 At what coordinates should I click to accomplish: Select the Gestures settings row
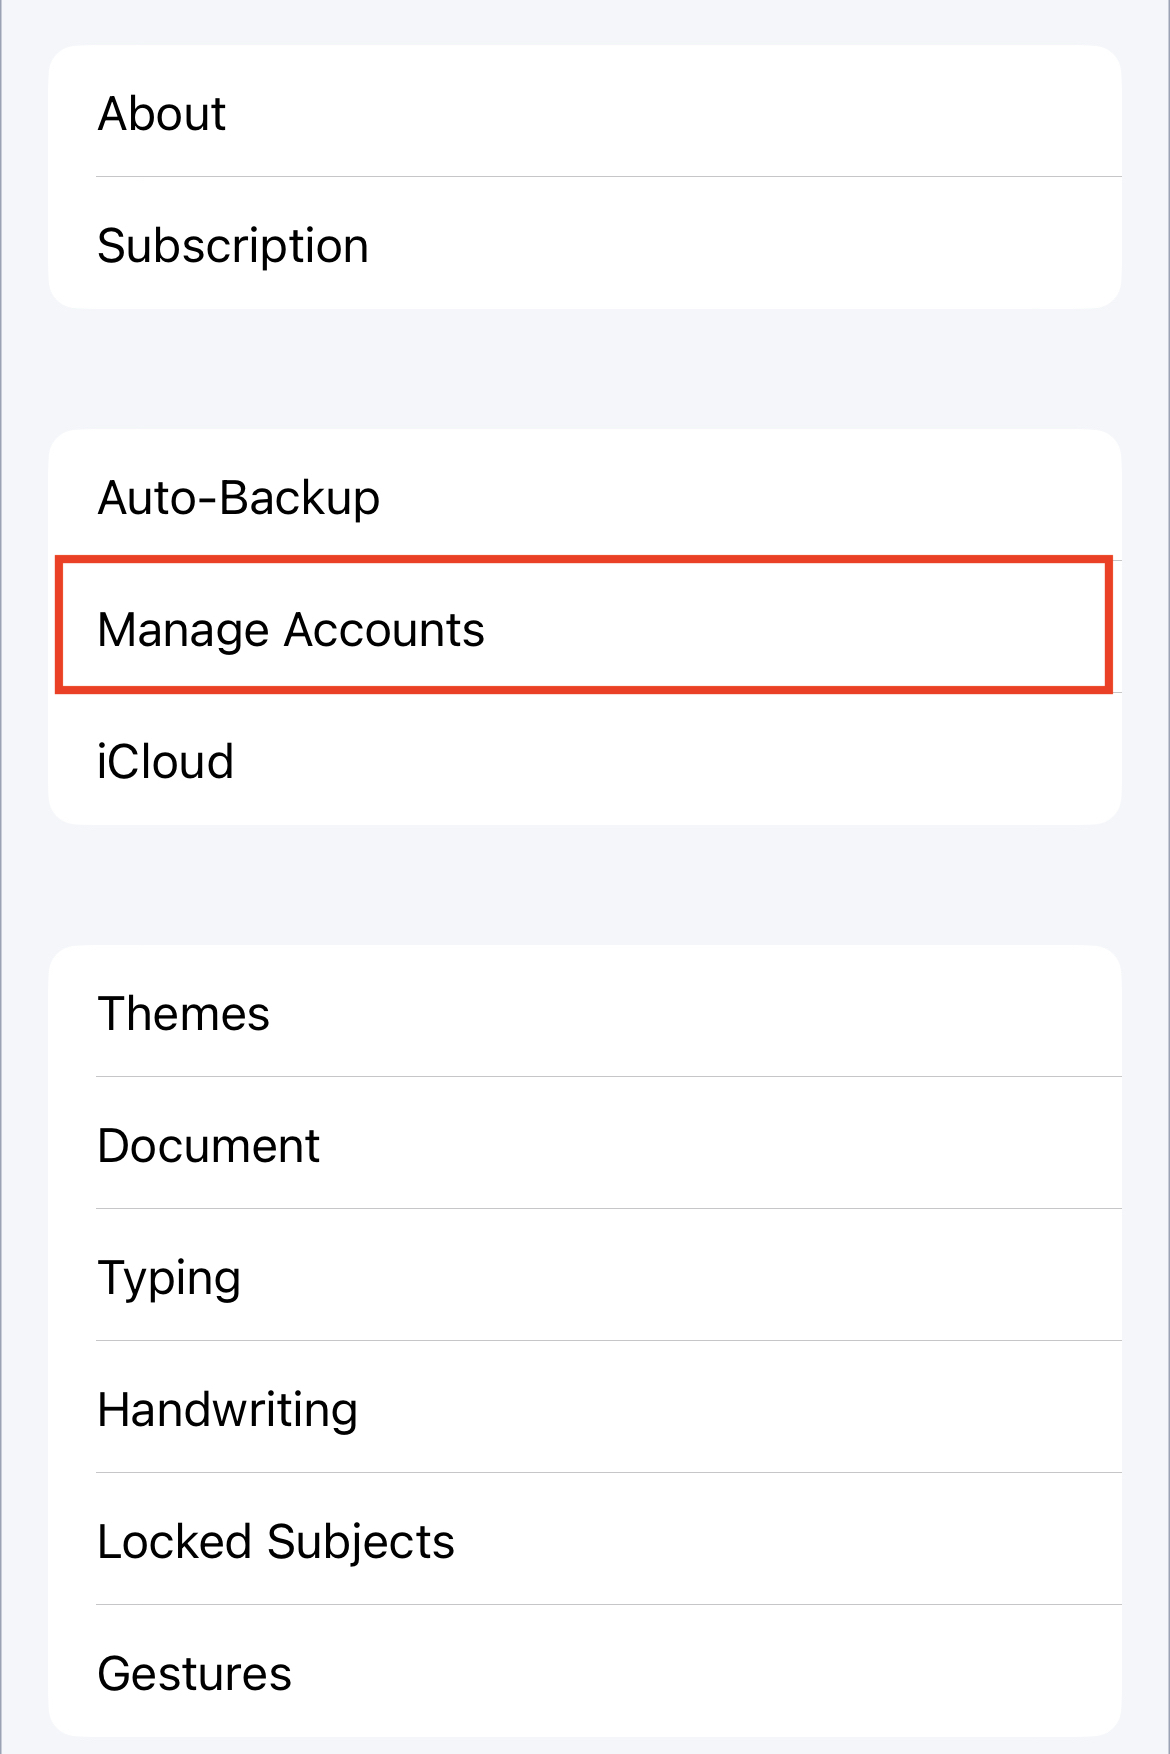[x=584, y=1673]
